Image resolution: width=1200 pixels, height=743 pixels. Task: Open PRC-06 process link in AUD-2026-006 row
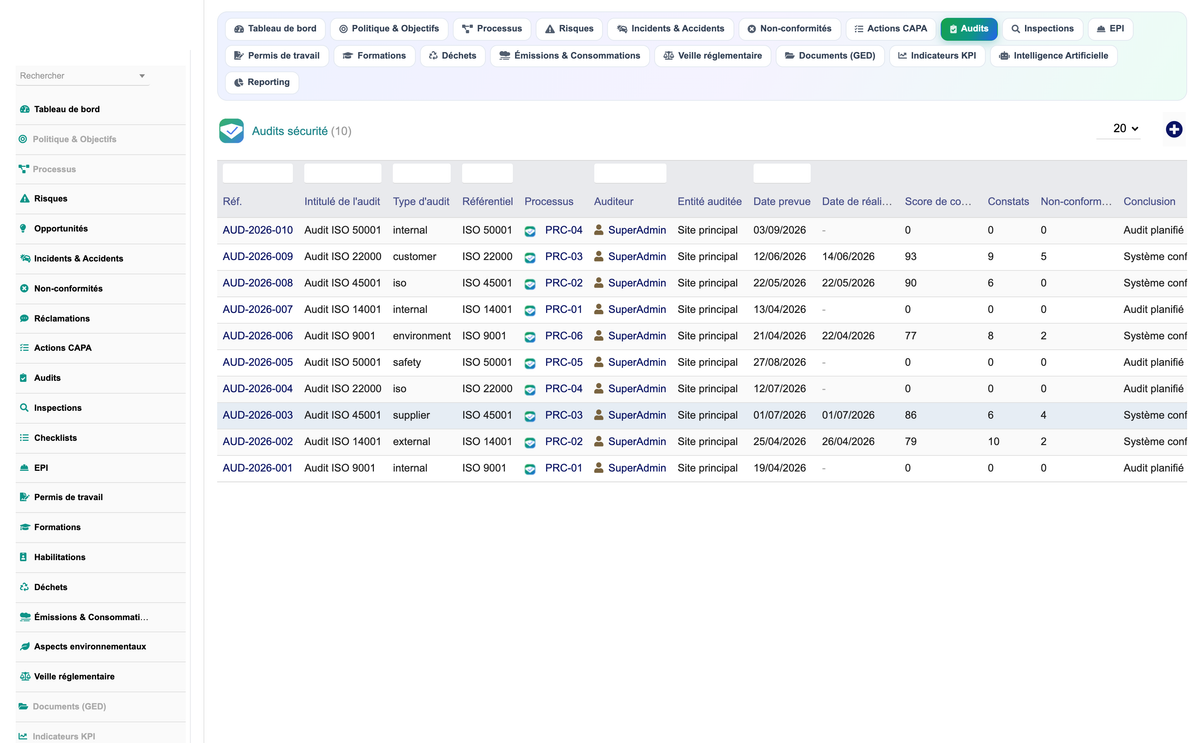pyautogui.click(x=563, y=336)
